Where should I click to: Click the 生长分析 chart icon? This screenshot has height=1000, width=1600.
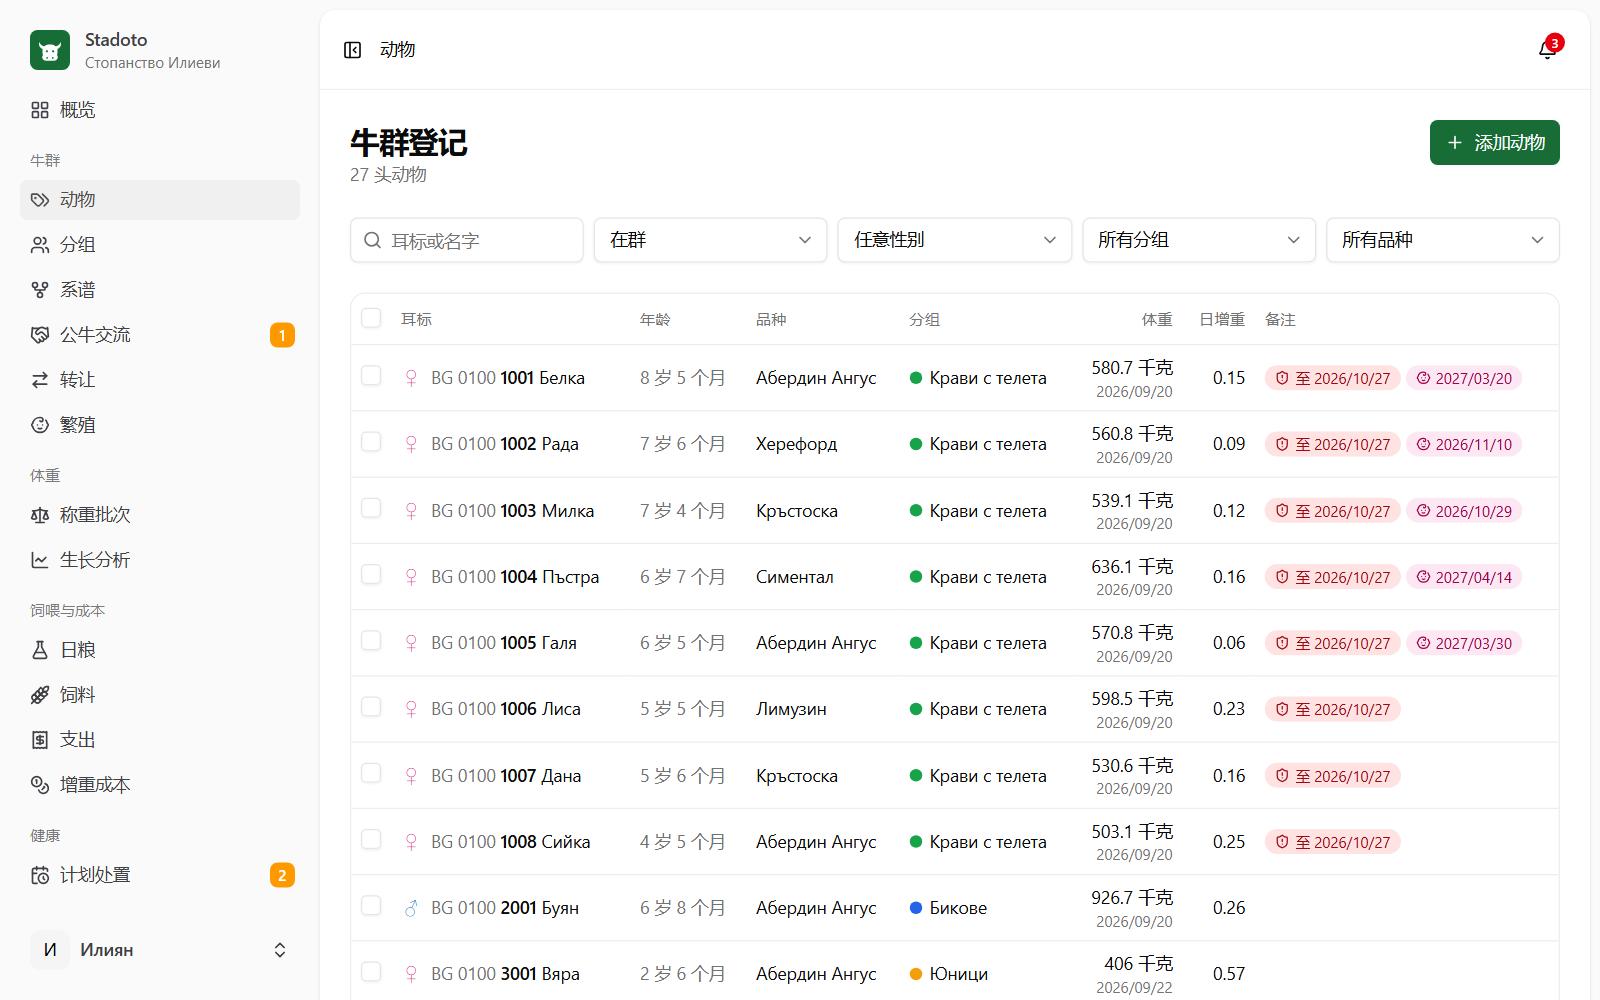(40, 560)
